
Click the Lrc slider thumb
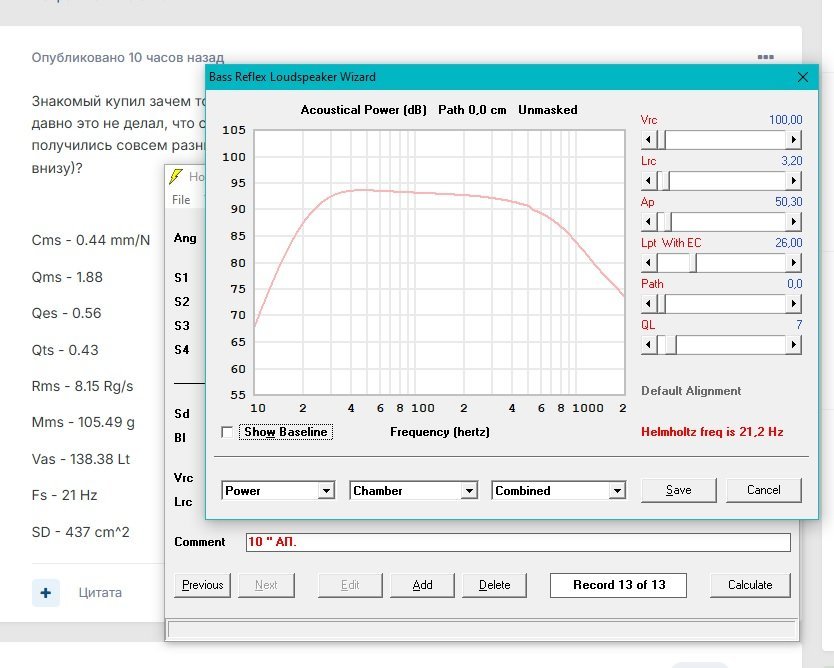664,181
